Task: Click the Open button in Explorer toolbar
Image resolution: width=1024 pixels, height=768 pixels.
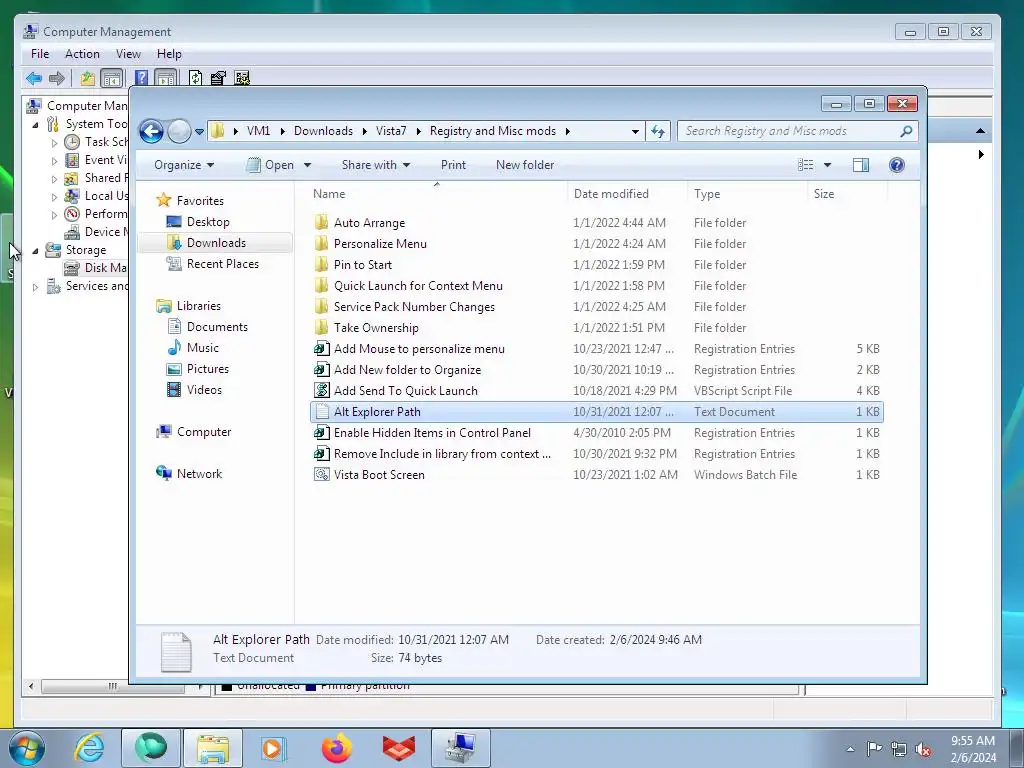Action: 272,165
